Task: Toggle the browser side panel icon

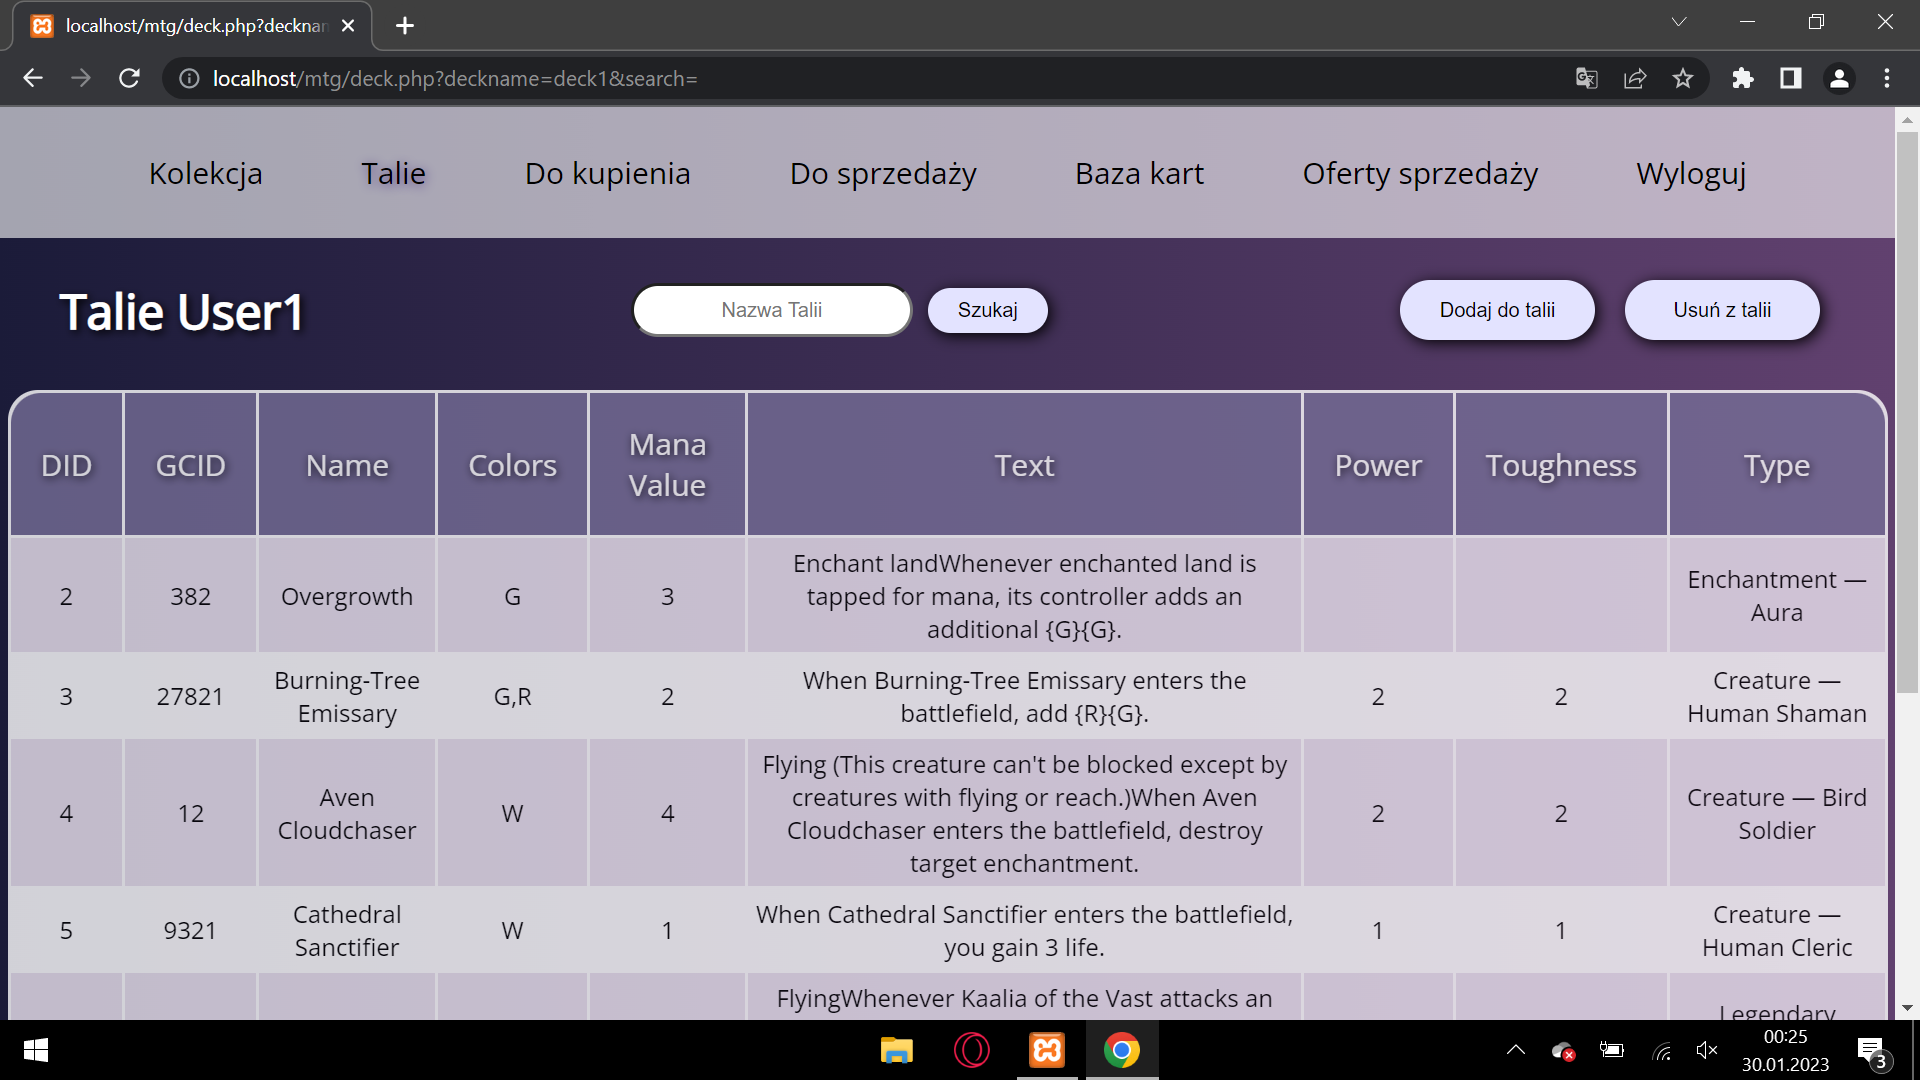Action: (x=1791, y=78)
